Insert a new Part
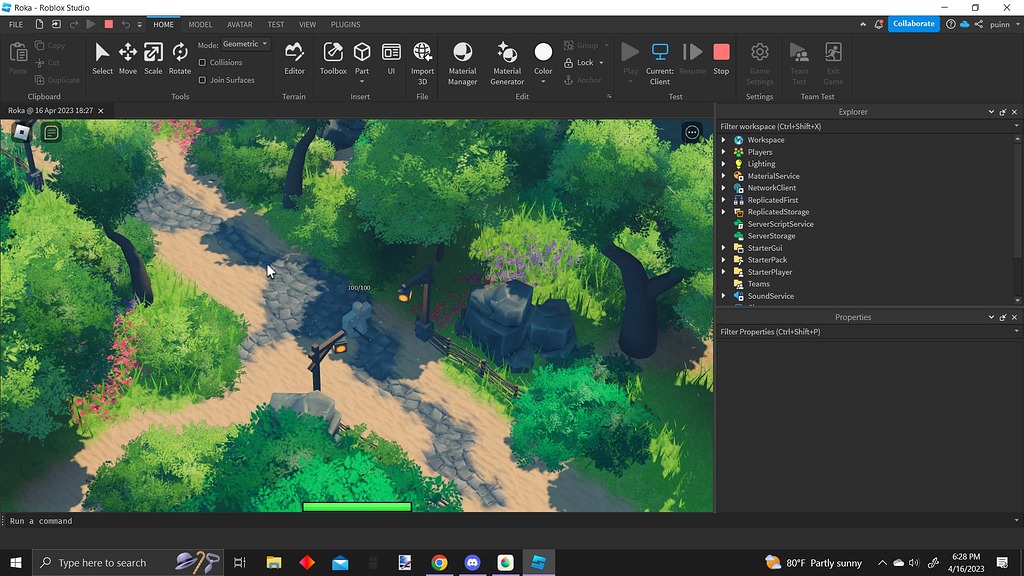This screenshot has width=1024, height=576. pyautogui.click(x=361, y=58)
